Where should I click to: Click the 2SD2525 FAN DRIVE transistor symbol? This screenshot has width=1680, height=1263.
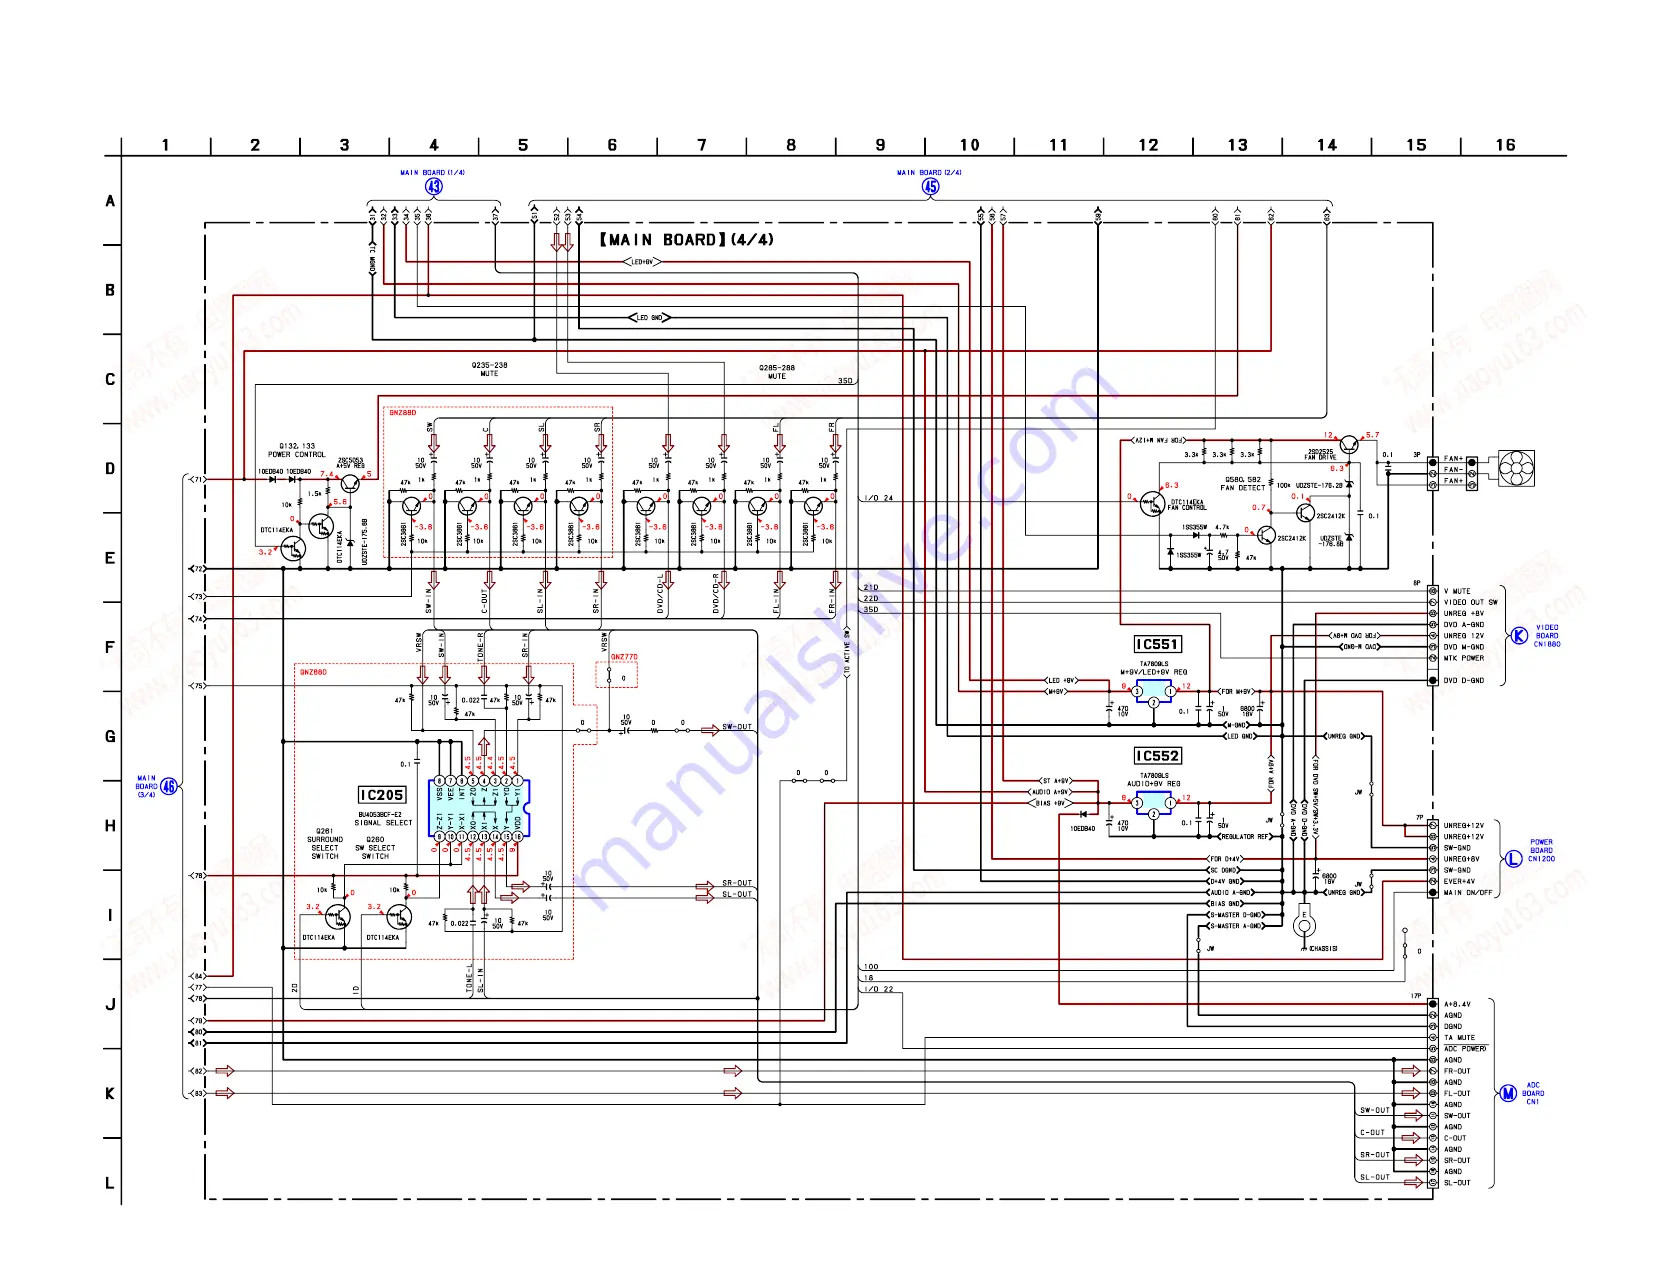1348,444
